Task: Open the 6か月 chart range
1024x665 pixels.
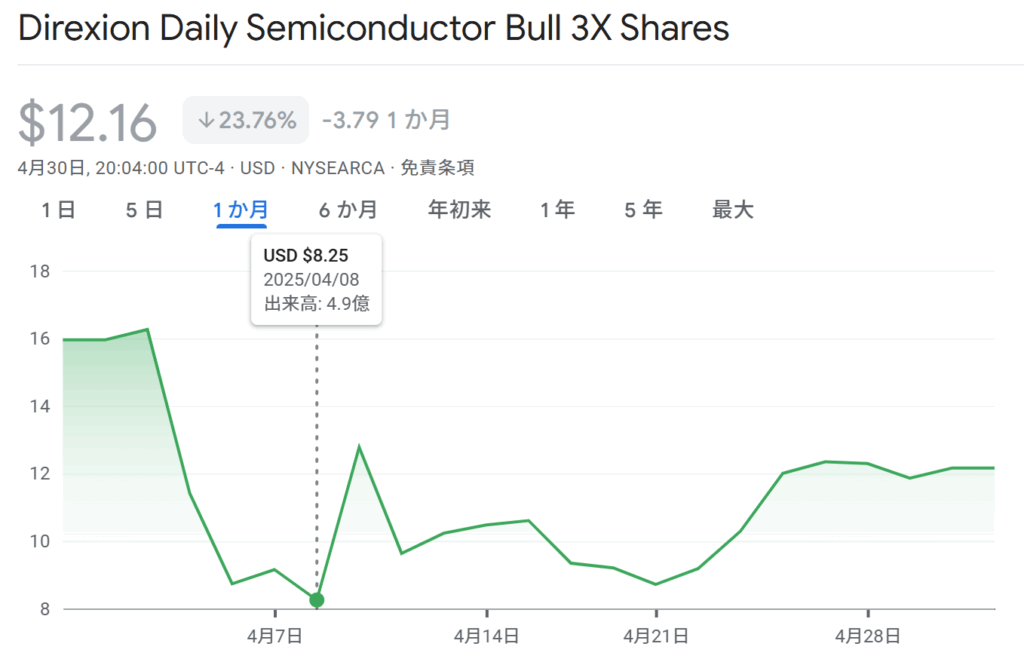Action: [x=348, y=210]
